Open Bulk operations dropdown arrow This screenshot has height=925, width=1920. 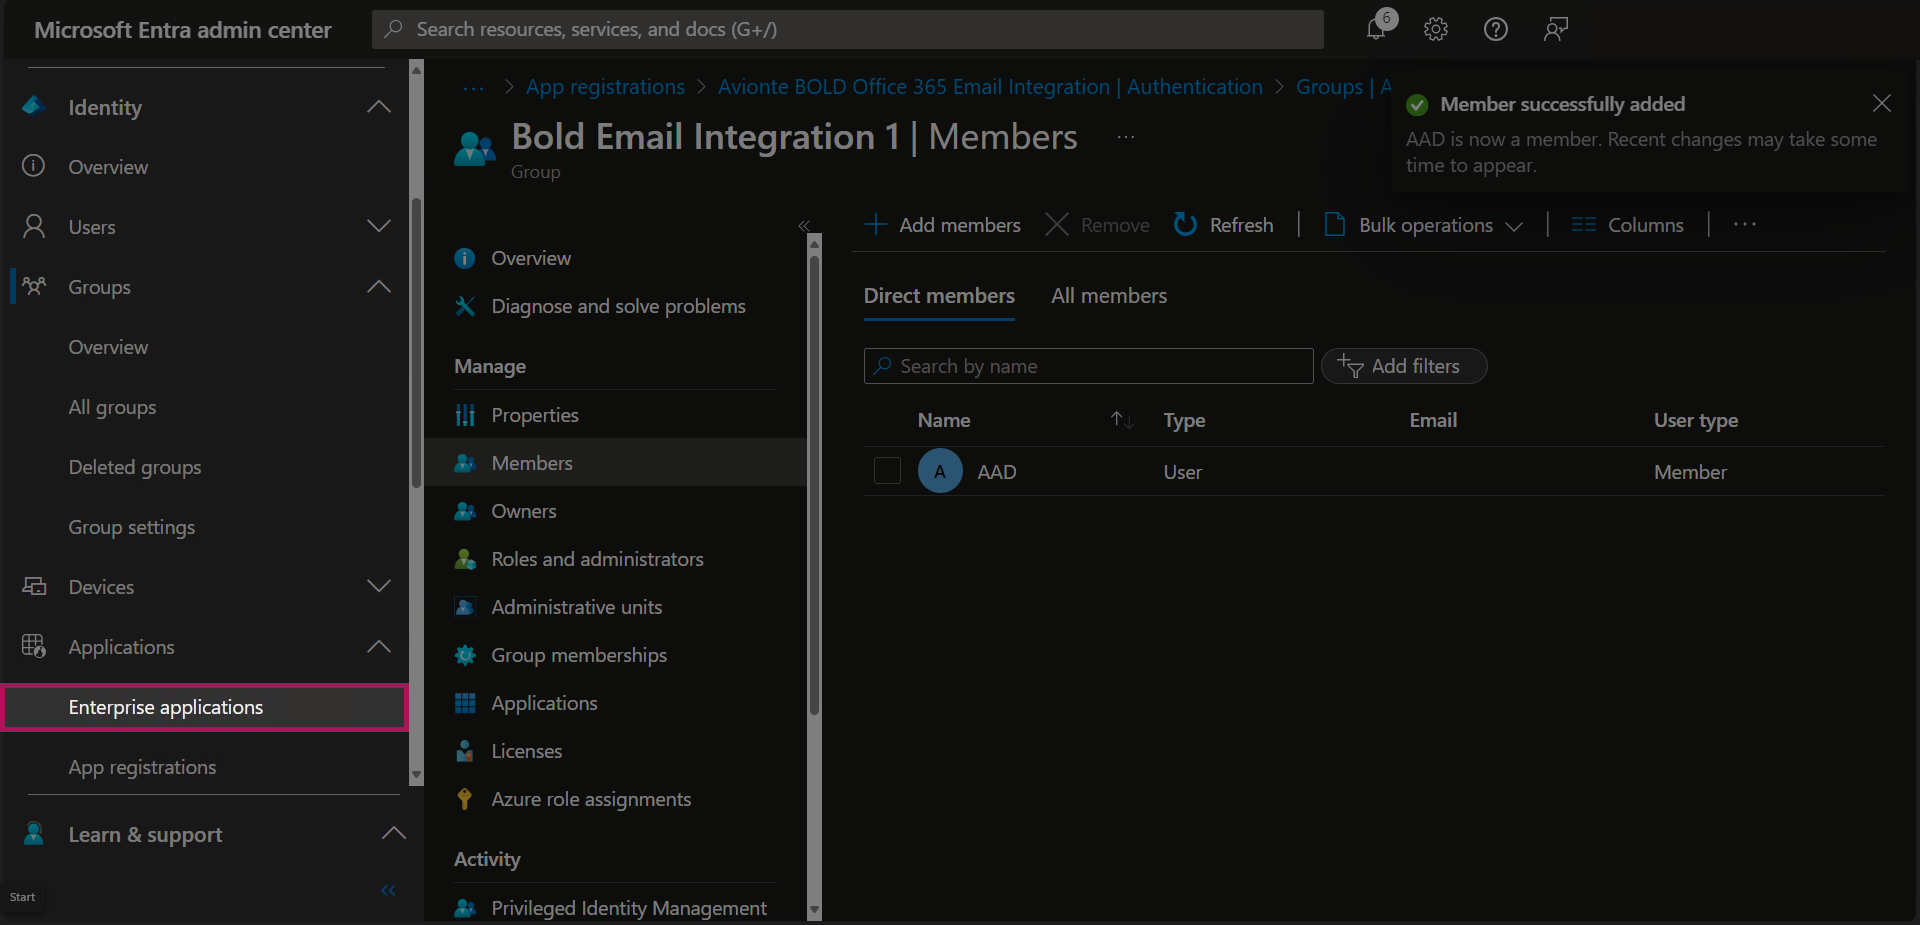(1514, 226)
